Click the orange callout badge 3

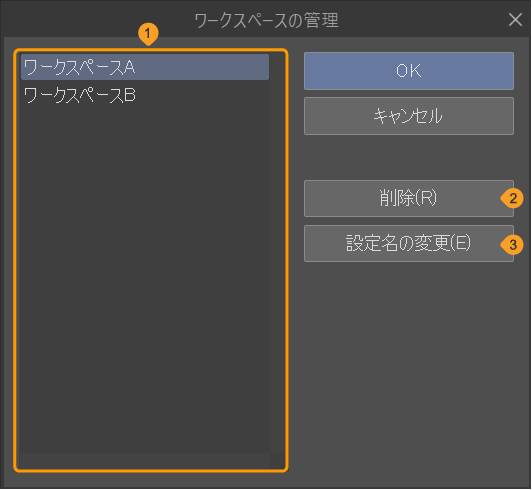point(512,245)
